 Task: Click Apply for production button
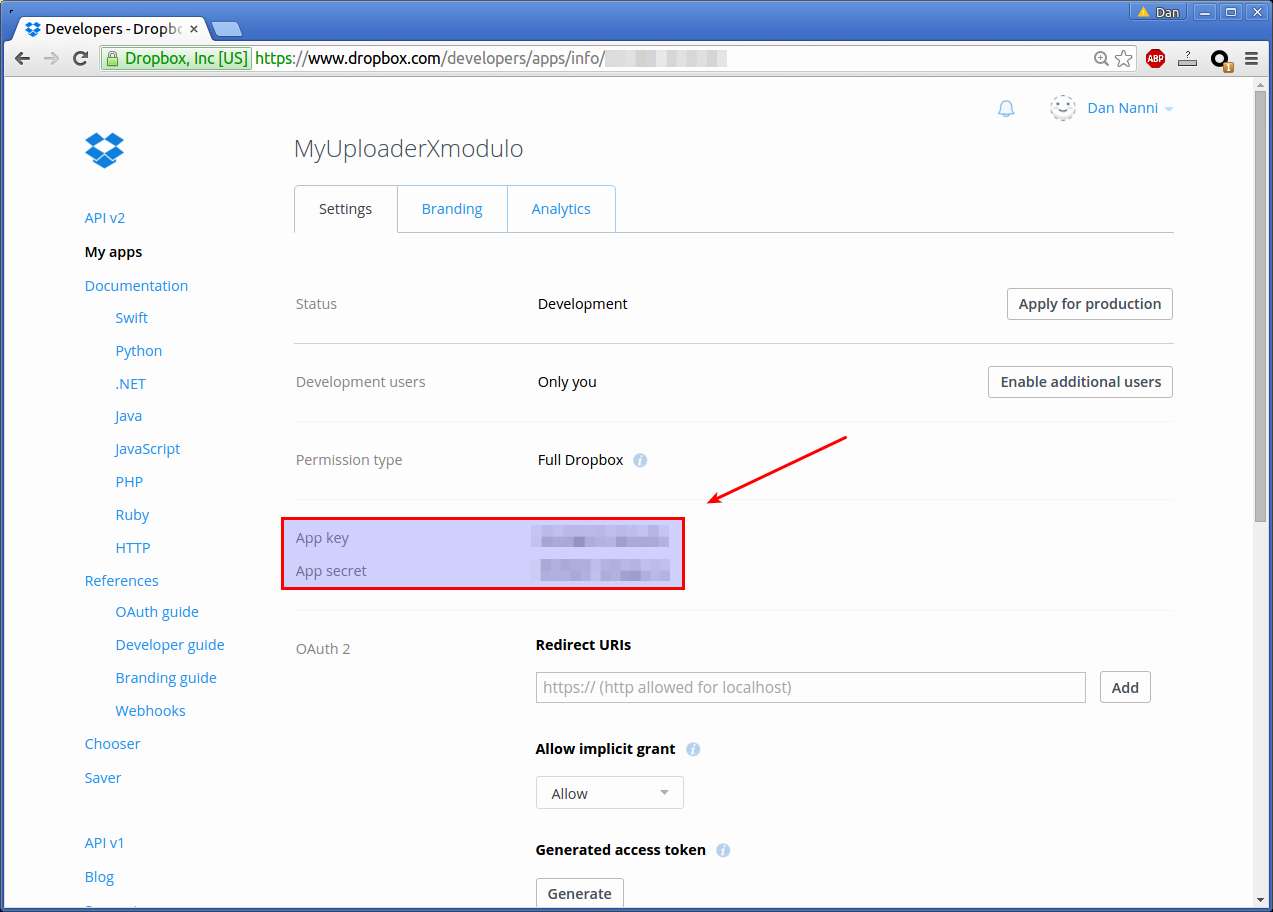[1090, 304]
